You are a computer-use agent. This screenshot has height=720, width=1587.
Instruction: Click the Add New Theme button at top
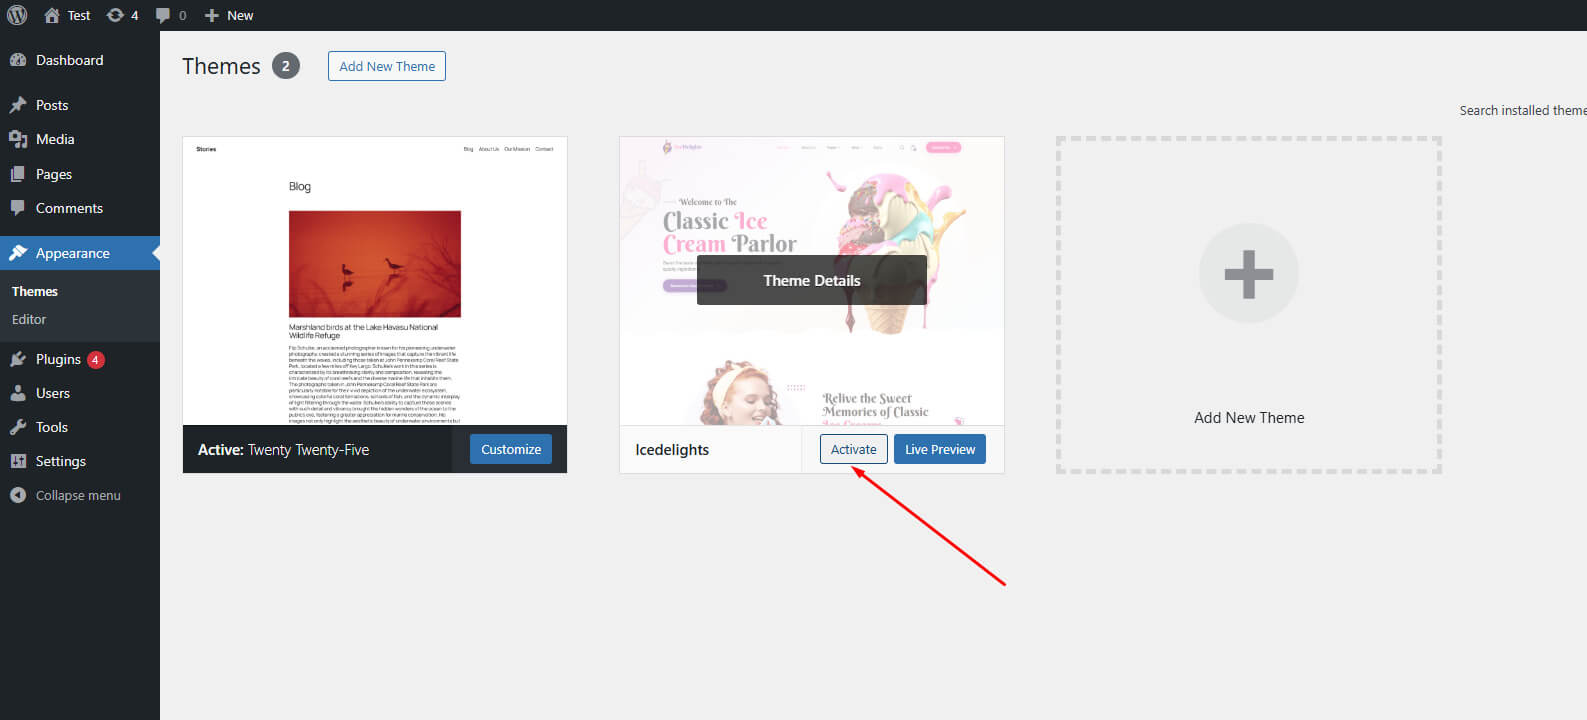click(387, 66)
